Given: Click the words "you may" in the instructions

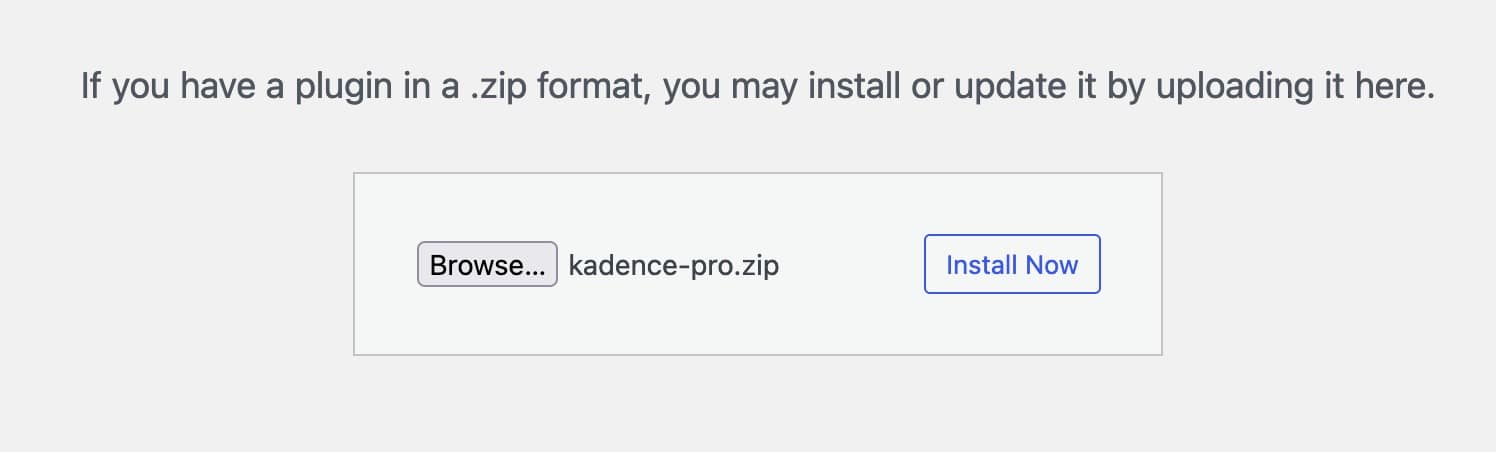Looking at the screenshot, I should click(730, 87).
